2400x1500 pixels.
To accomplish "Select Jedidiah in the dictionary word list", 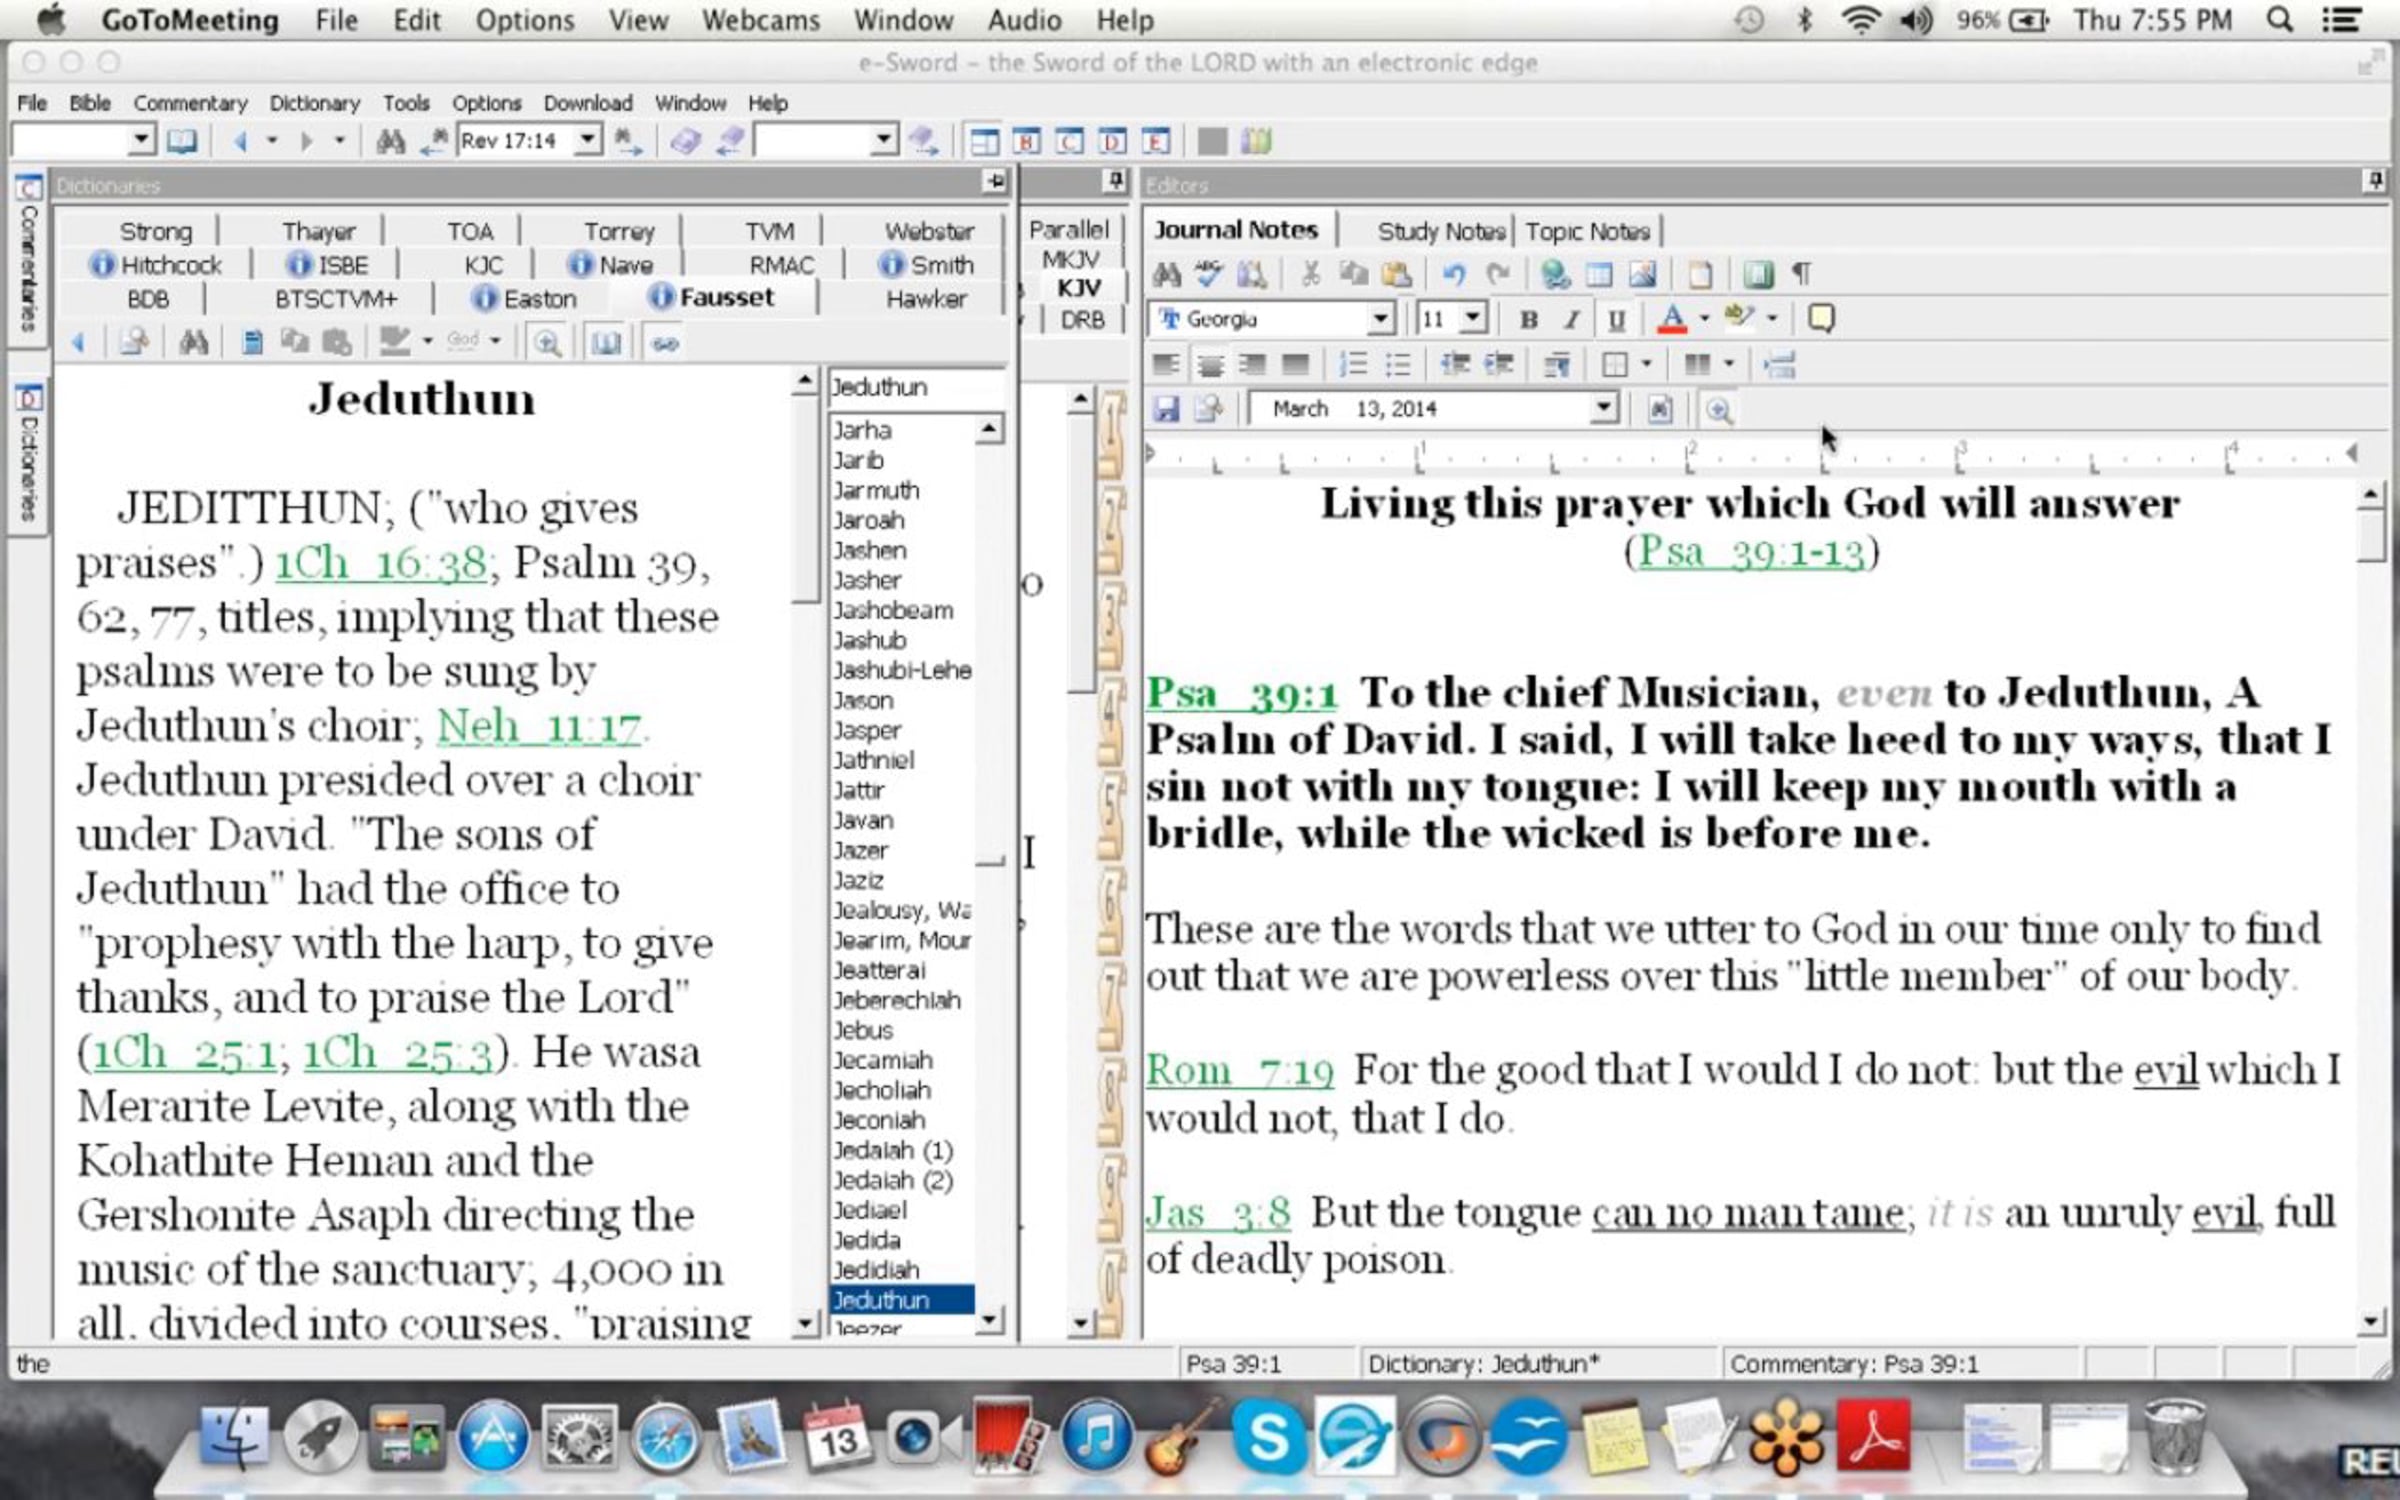I will pos(876,1270).
